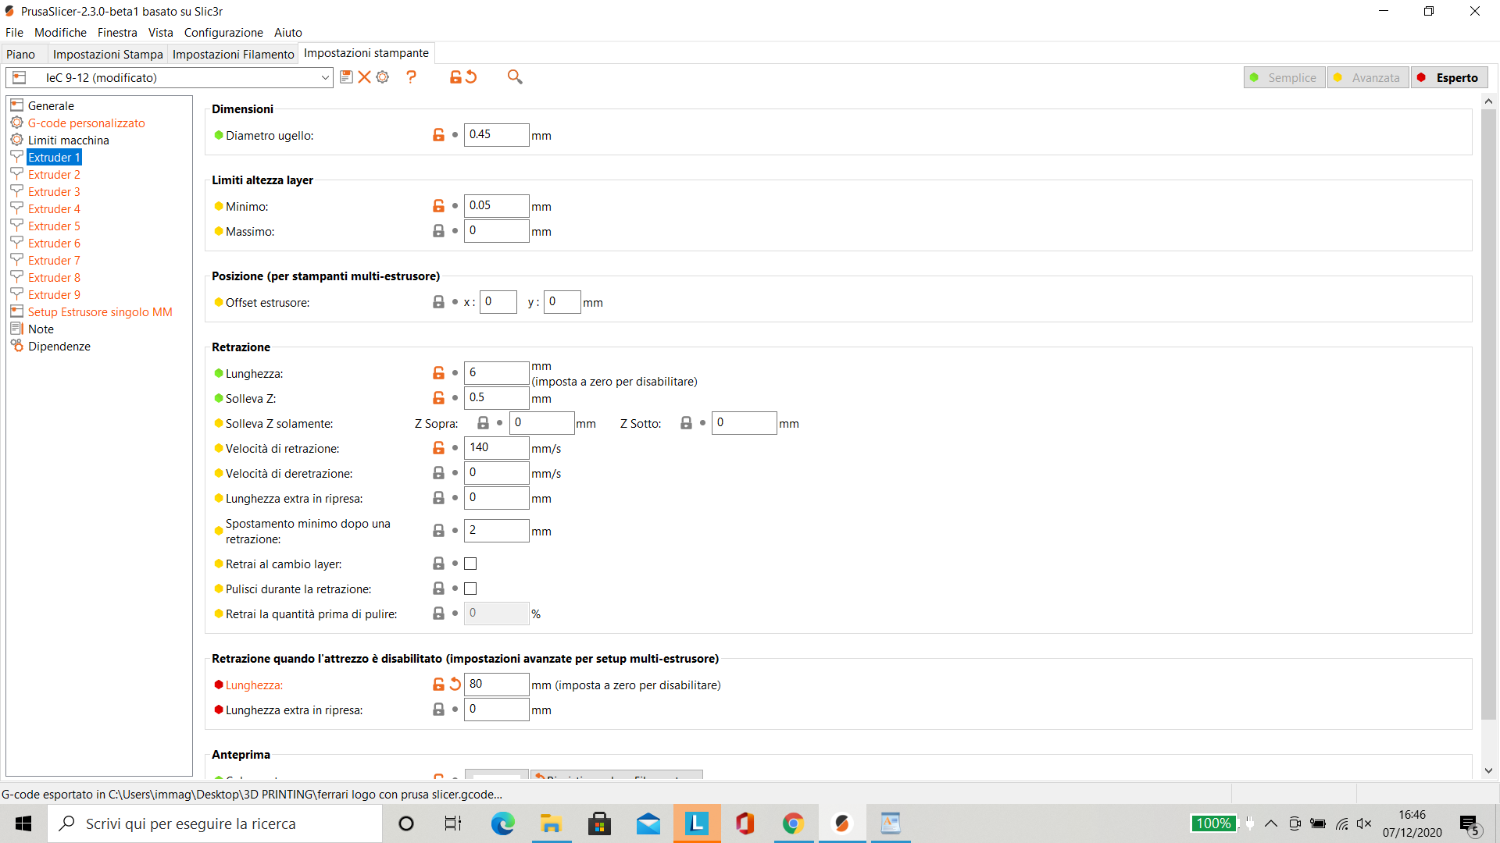Open G-code personalizzato page
Screen dimensions: 1500x843
point(86,123)
